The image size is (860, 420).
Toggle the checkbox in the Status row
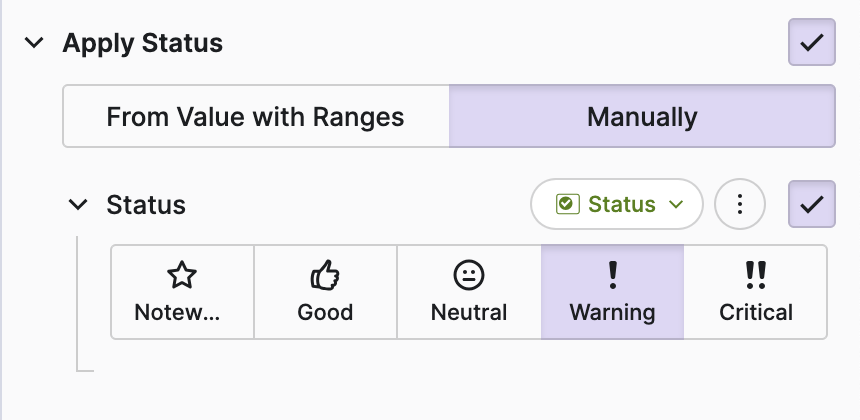click(811, 204)
